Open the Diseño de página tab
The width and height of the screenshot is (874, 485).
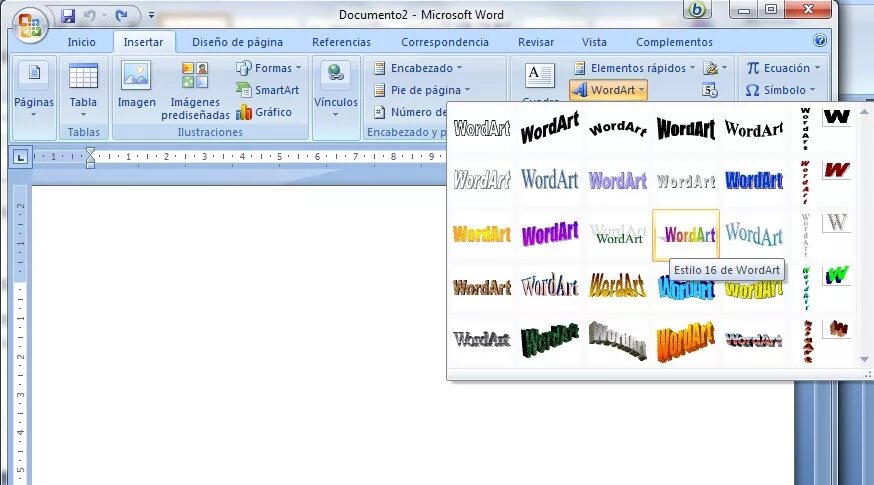tap(237, 42)
